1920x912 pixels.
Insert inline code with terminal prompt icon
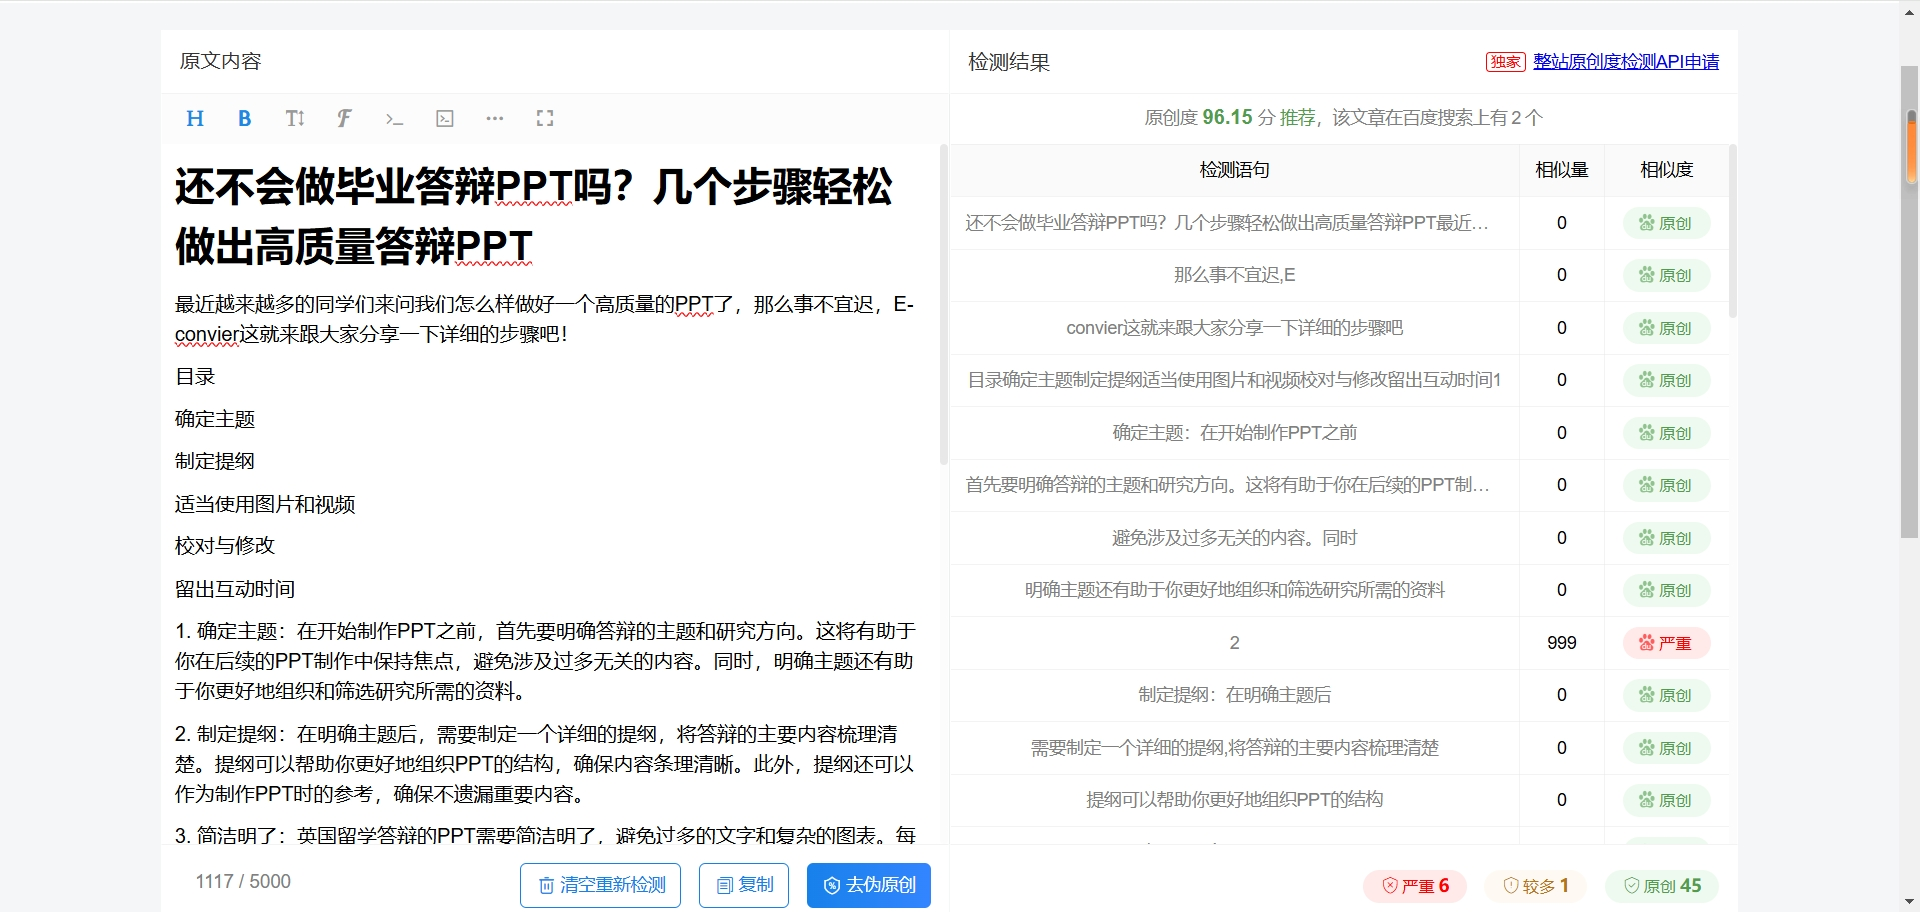[x=394, y=119]
